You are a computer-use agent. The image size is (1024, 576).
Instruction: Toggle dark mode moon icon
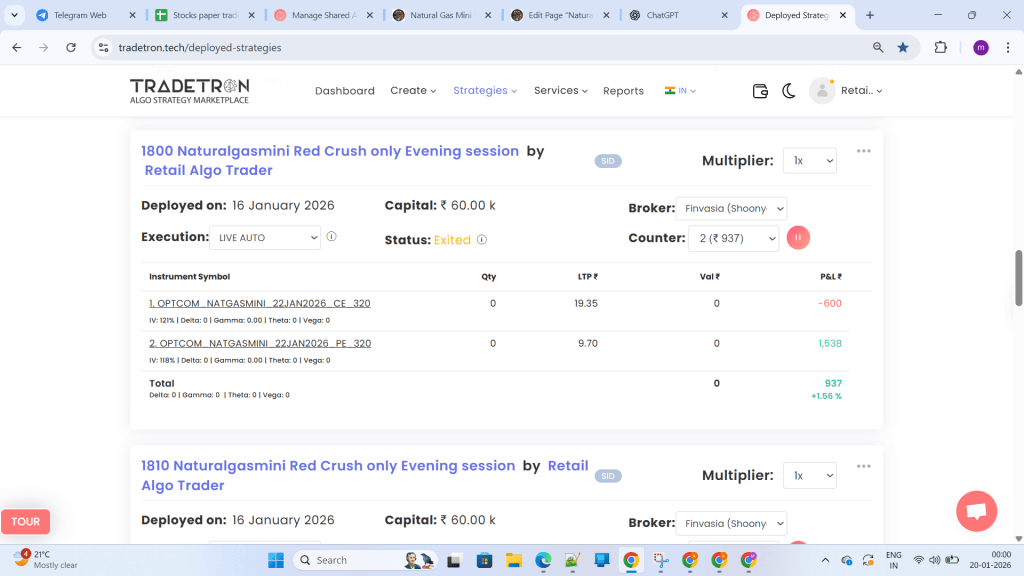[789, 91]
